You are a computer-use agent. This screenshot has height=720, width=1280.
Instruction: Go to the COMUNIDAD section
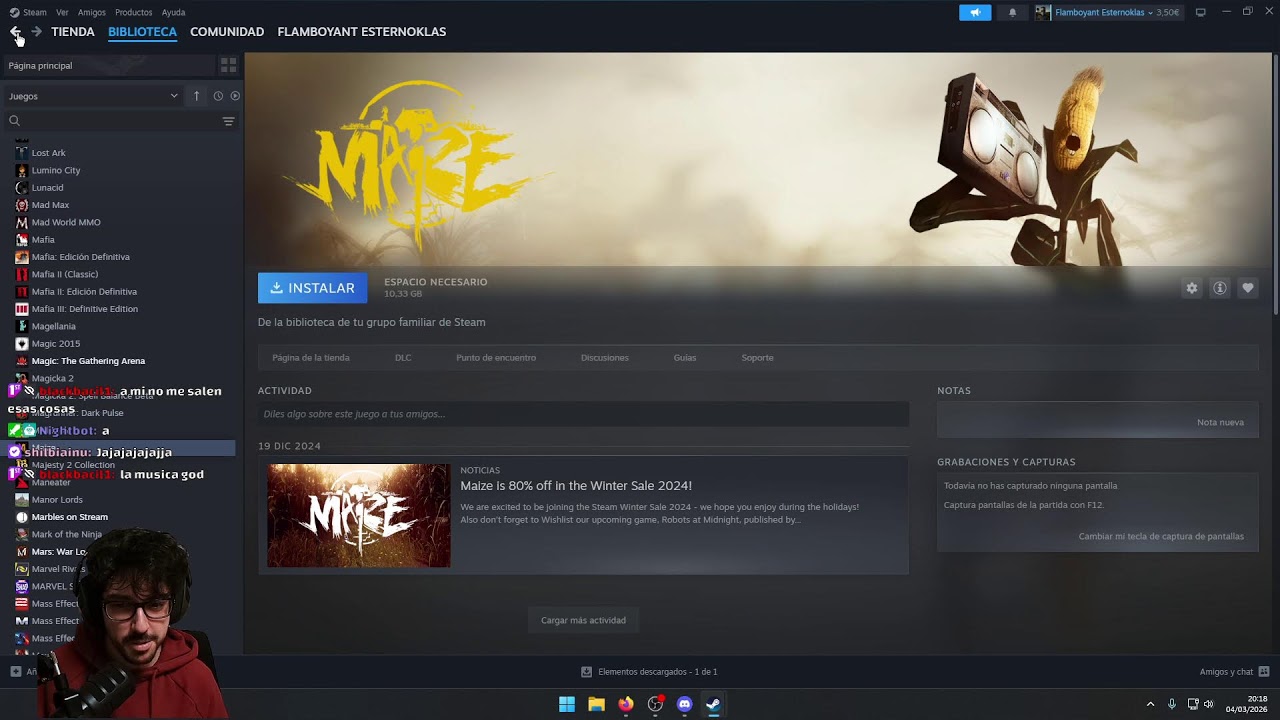click(227, 32)
